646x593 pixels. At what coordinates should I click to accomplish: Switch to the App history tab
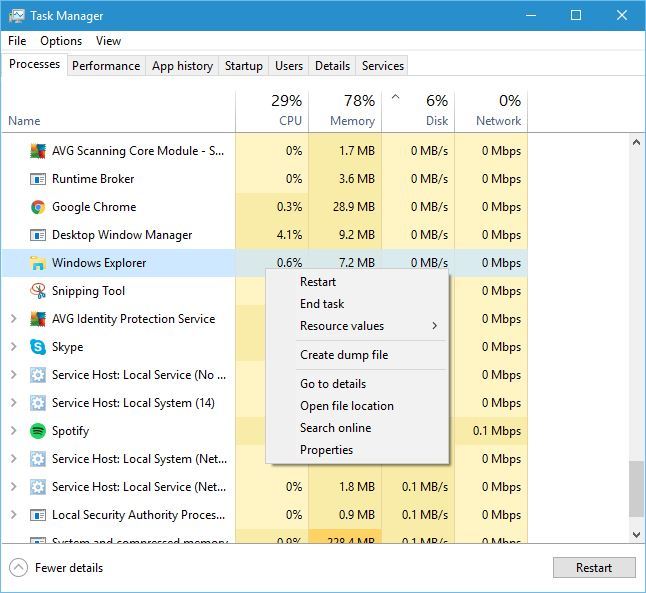pos(183,66)
